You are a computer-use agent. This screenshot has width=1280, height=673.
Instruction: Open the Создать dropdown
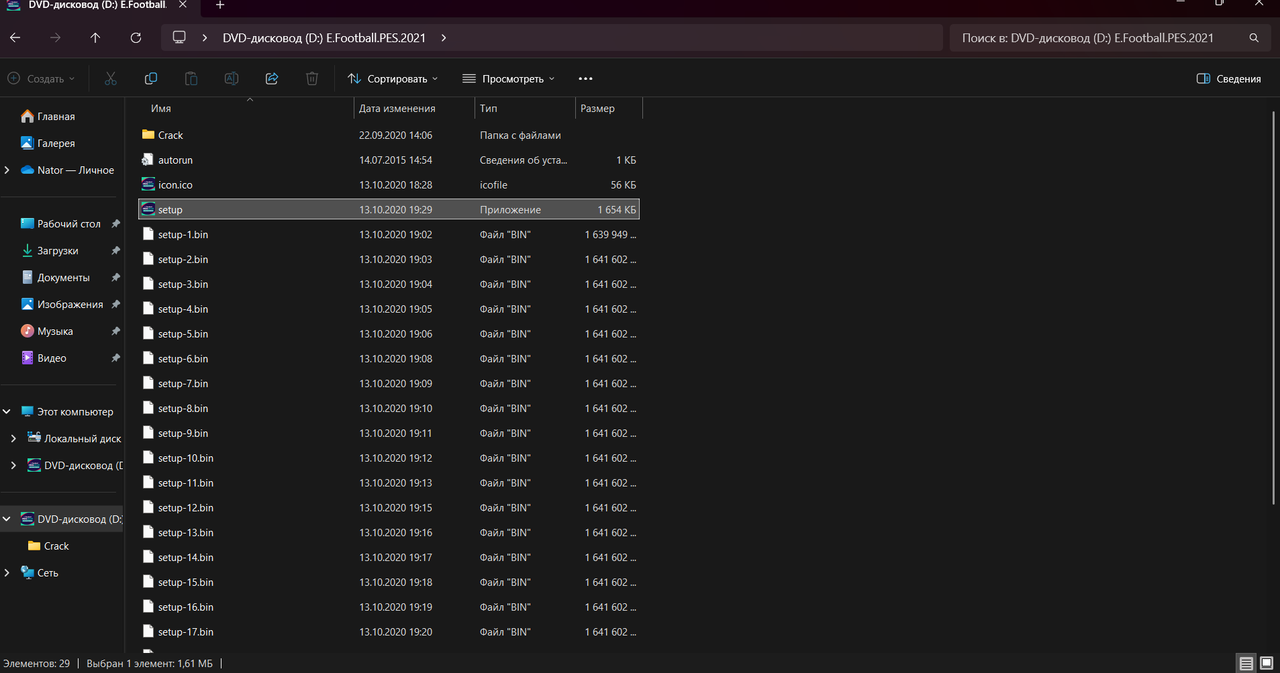click(x=41, y=78)
